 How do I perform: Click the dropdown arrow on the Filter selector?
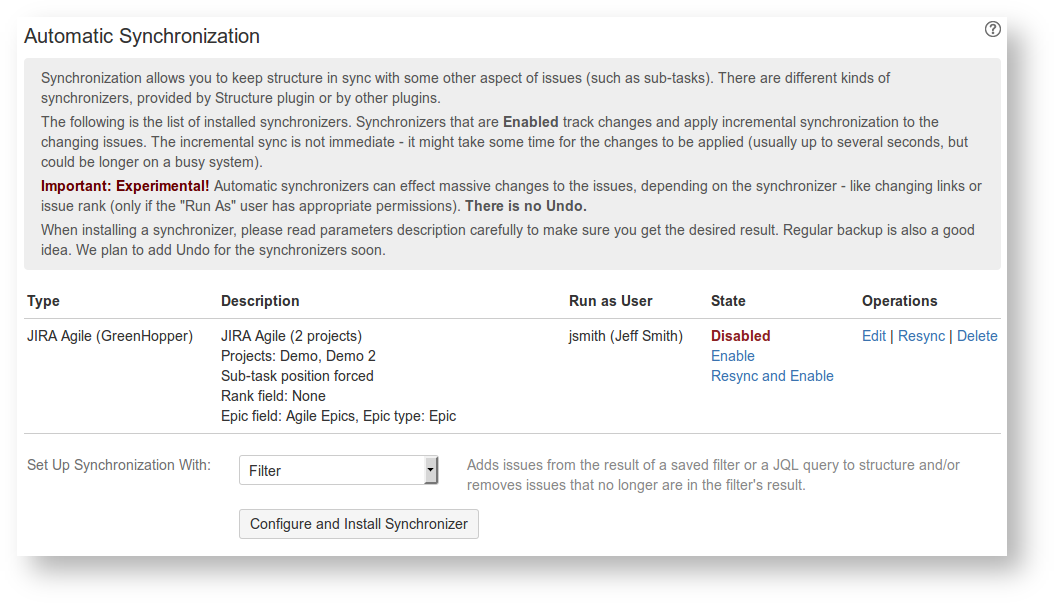(431, 470)
